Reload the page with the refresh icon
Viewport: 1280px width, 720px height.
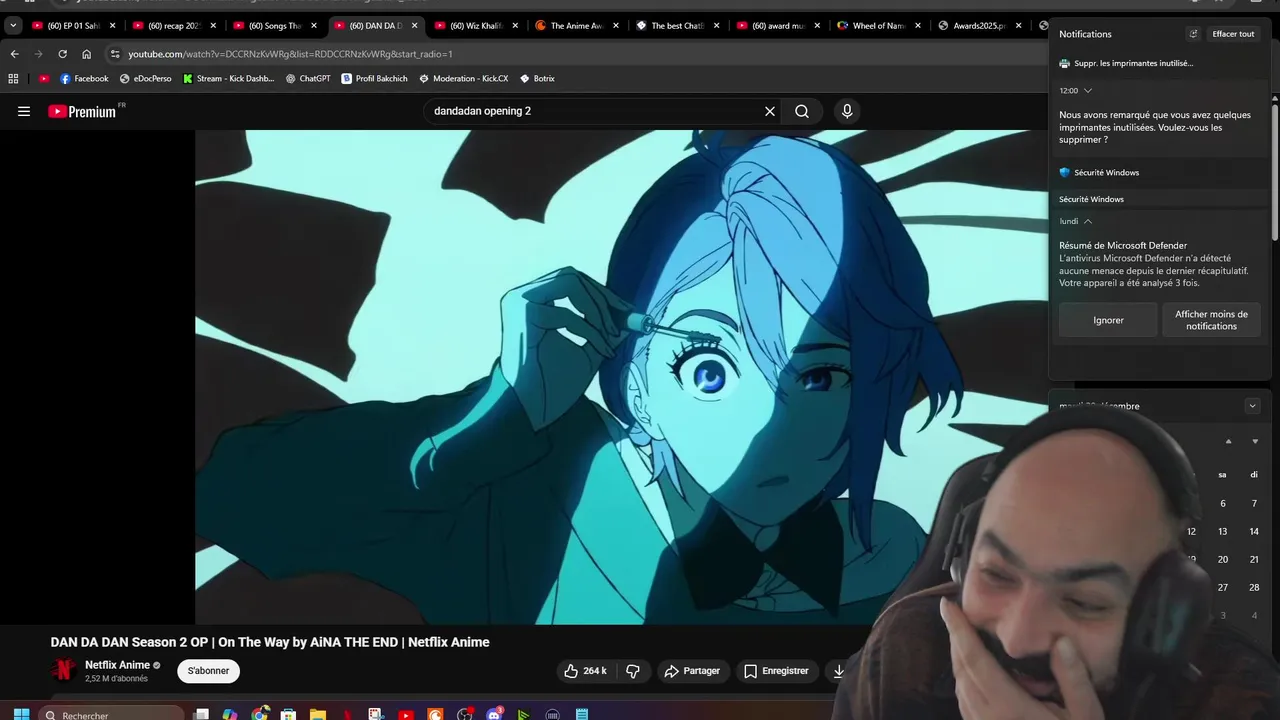pyautogui.click(x=62, y=54)
